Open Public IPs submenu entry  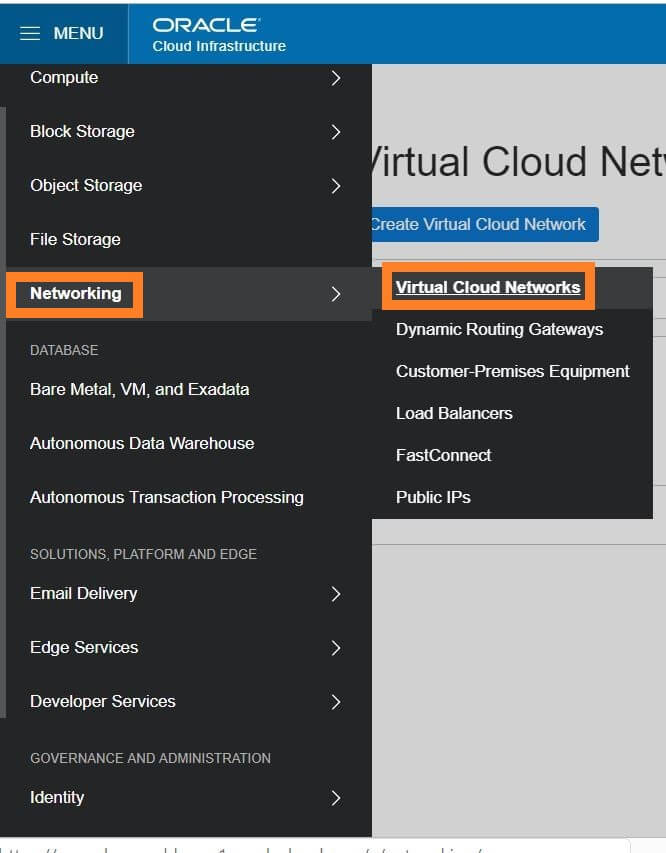(433, 497)
